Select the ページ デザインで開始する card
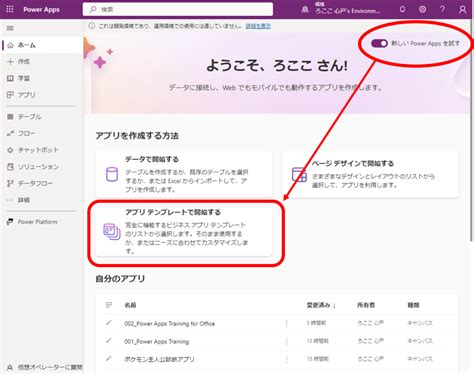Screen dimensions: 474x374 370,174
